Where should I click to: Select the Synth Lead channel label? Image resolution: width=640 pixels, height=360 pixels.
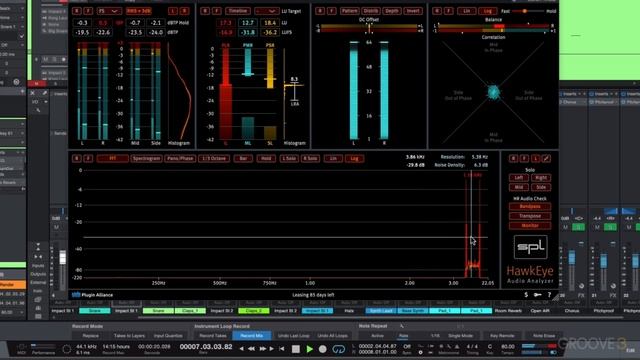pyautogui.click(x=381, y=311)
